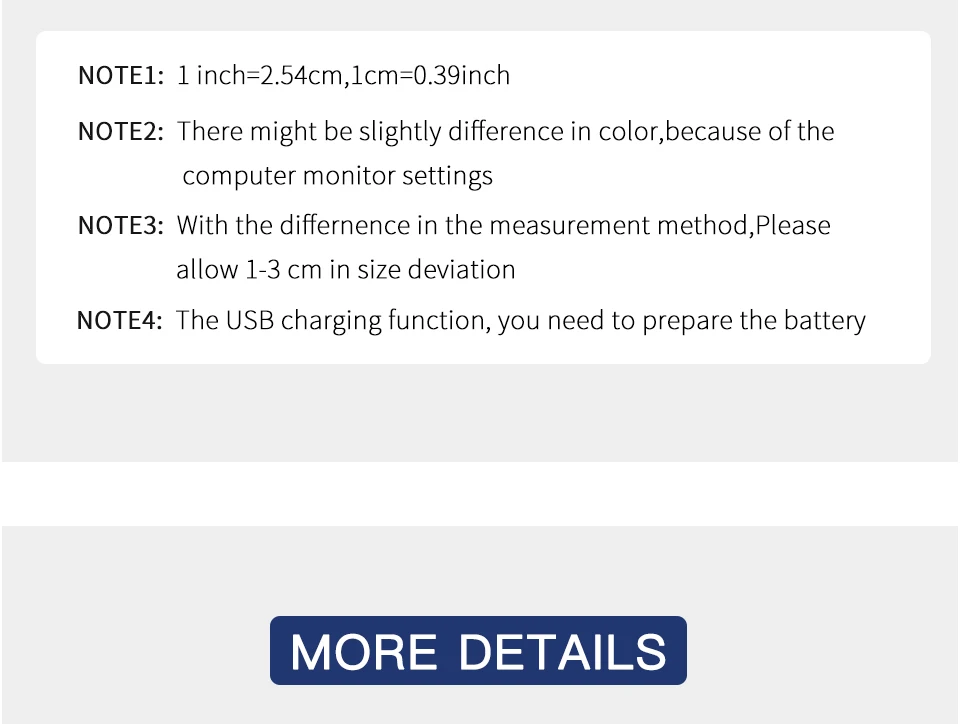Click the NOTE1 label

coord(121,75)
